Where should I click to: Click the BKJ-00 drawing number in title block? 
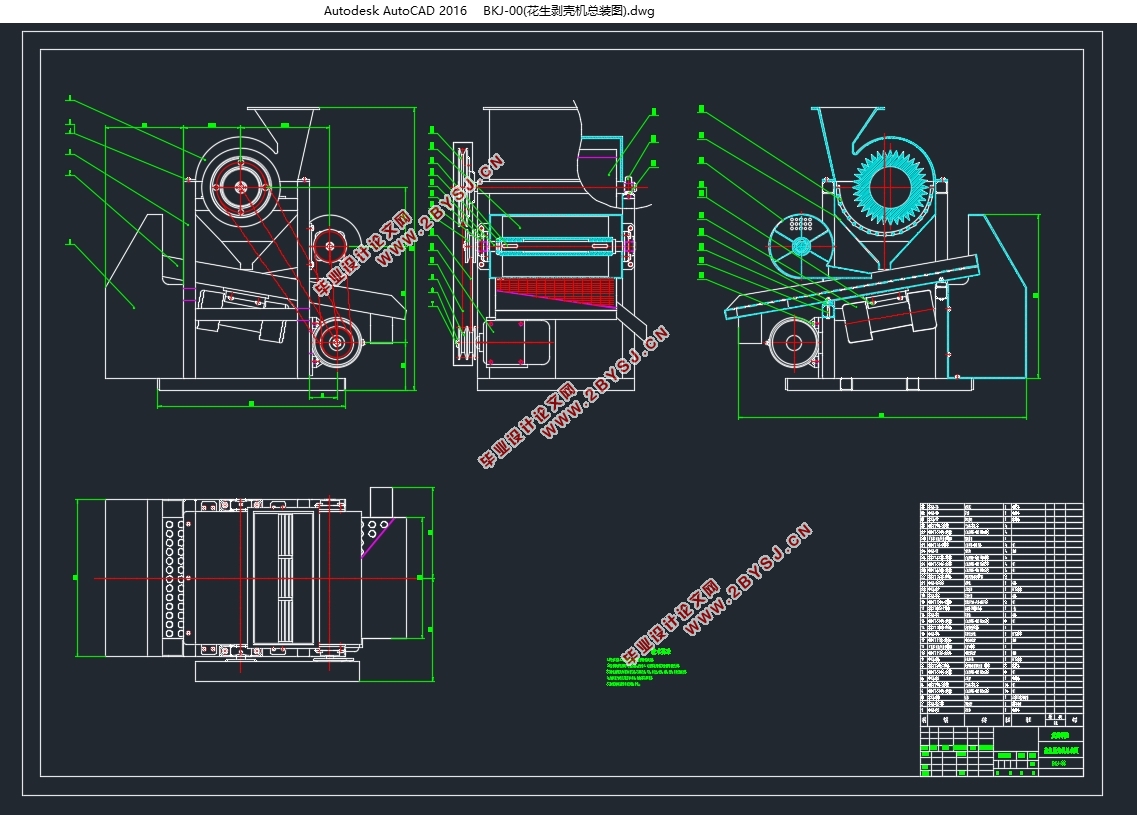pos(1059,764)
